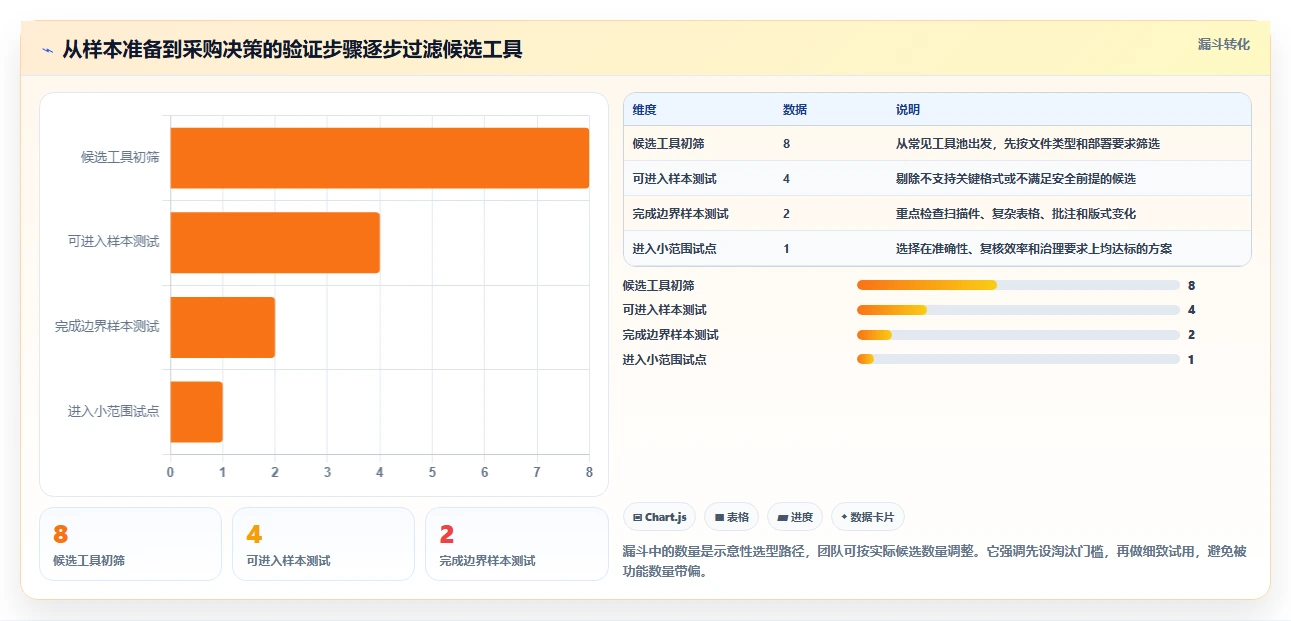1291x621 pixels.
Task: Click the 进入小范围试点 bar in chart
Action: click(197, 411)
